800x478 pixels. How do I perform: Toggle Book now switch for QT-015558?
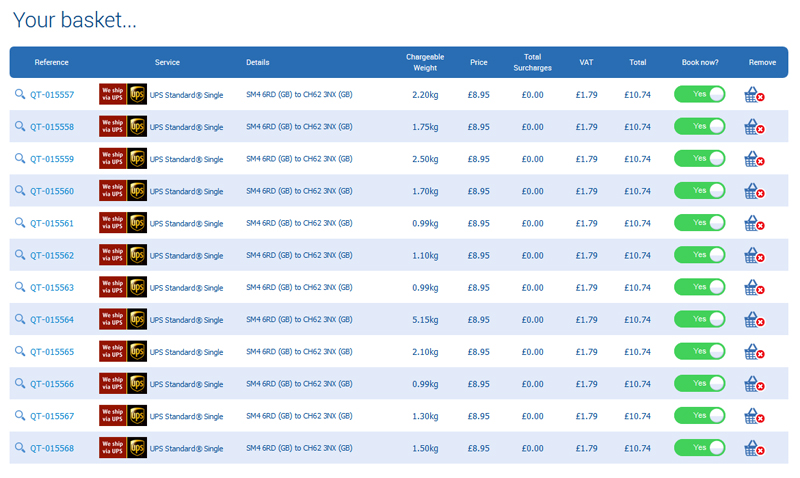[699, 127]
